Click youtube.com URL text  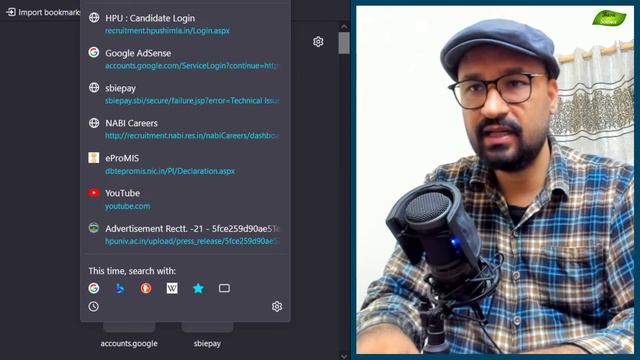pyautogui.click(x=127, y=206)
